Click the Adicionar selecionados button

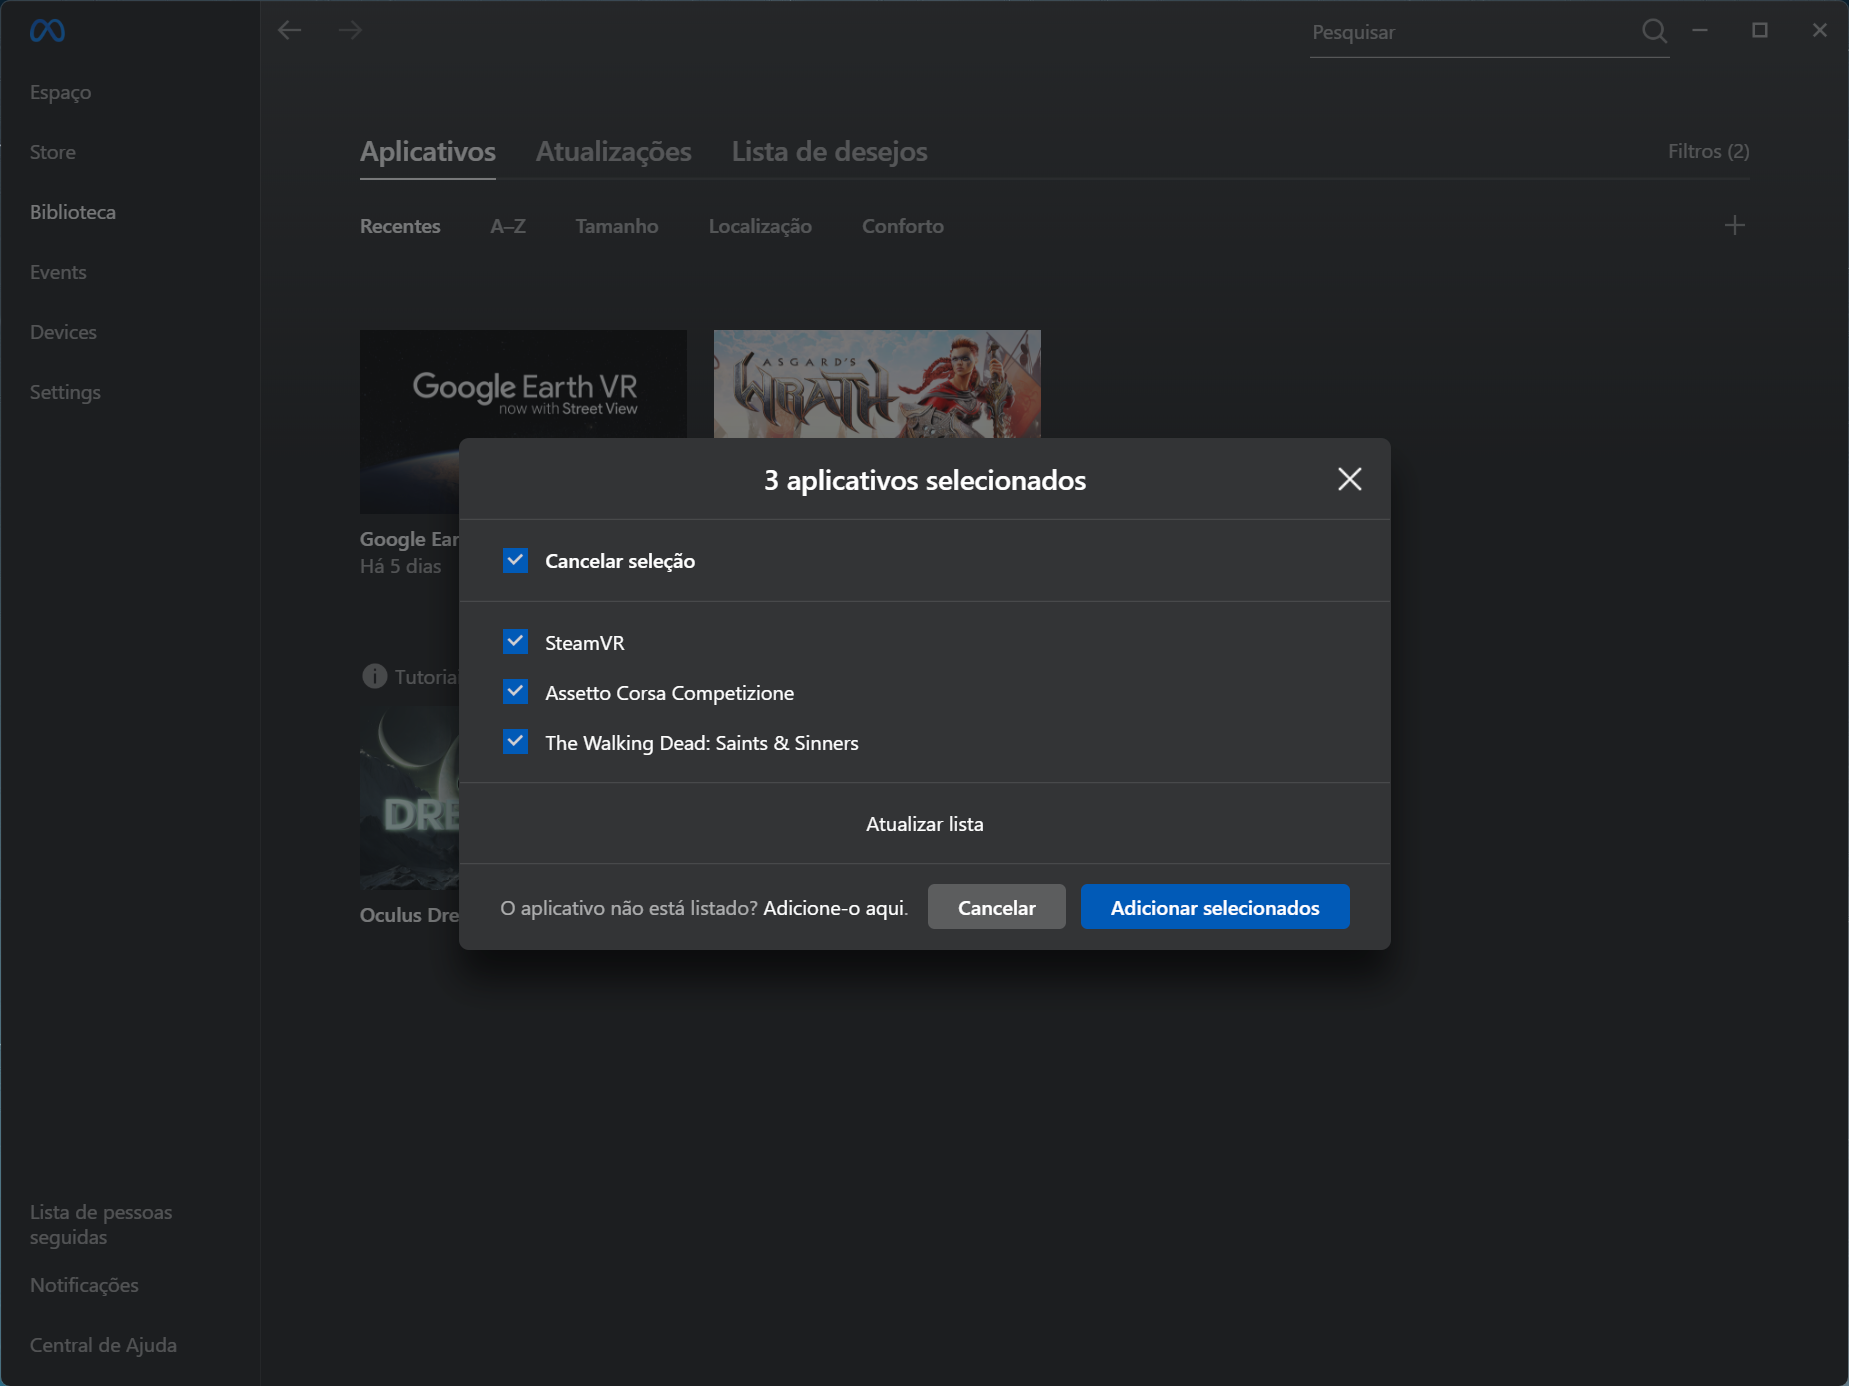click(1215, 907)
